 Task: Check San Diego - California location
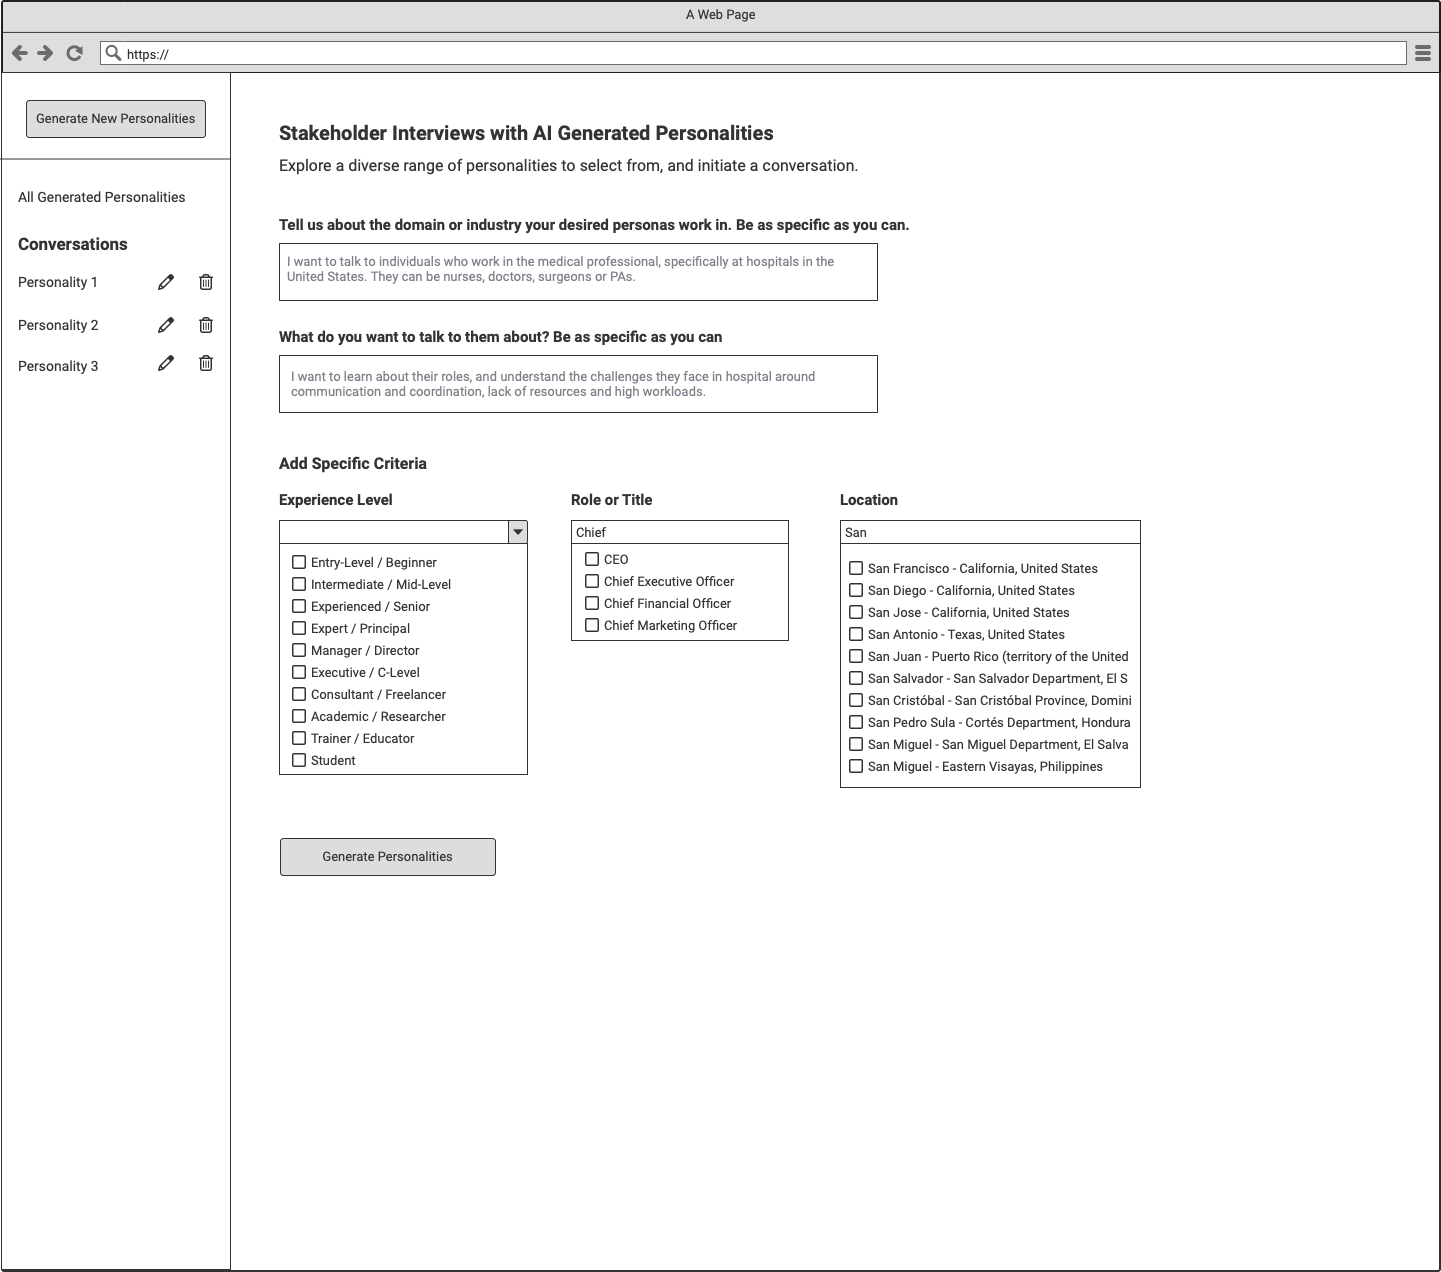[x=856, y=590]
